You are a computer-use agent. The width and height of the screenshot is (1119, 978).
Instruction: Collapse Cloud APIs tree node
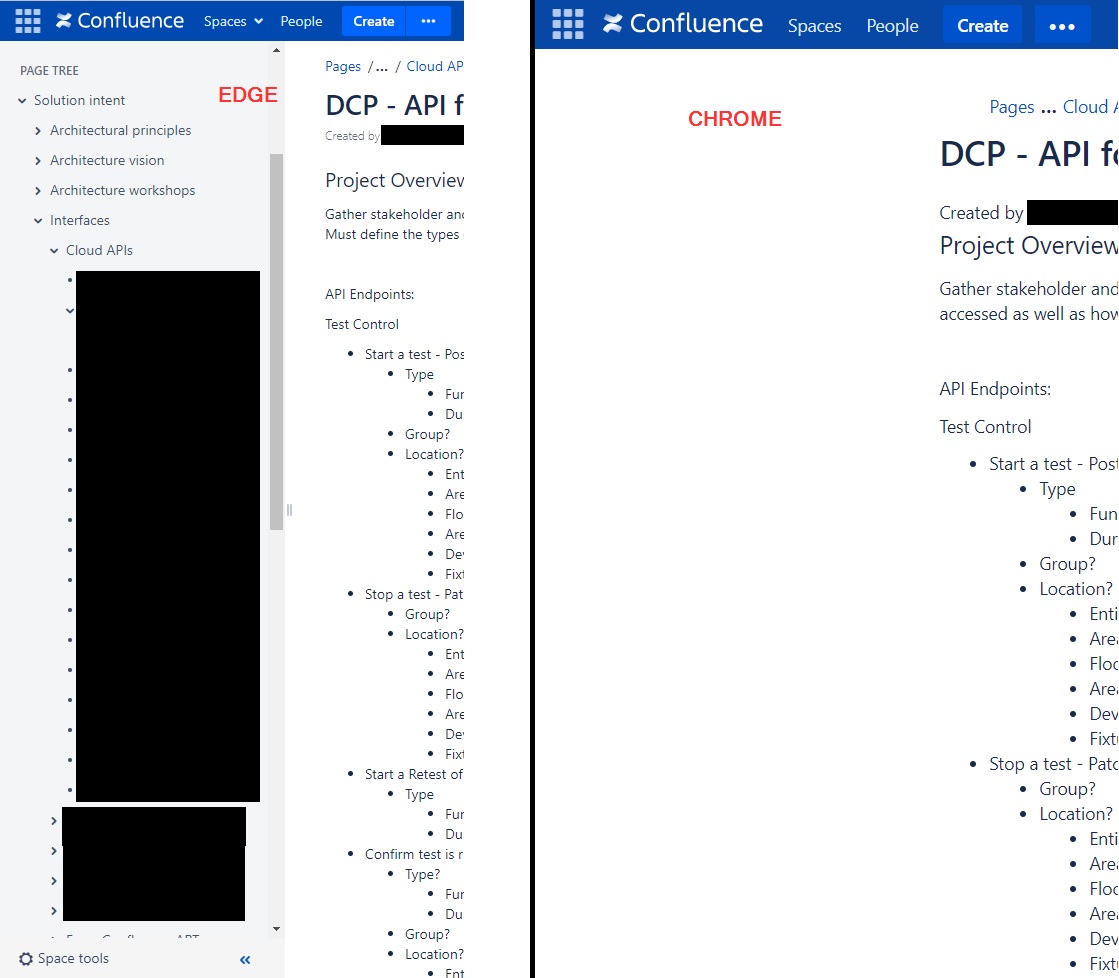pos(54,251)
